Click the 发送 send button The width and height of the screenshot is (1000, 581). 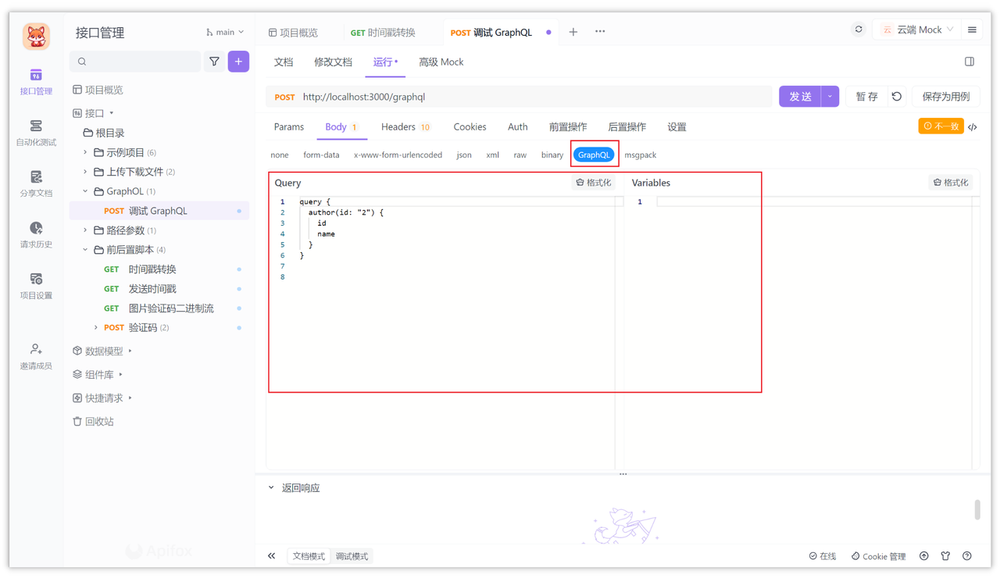tap(800, 96)
